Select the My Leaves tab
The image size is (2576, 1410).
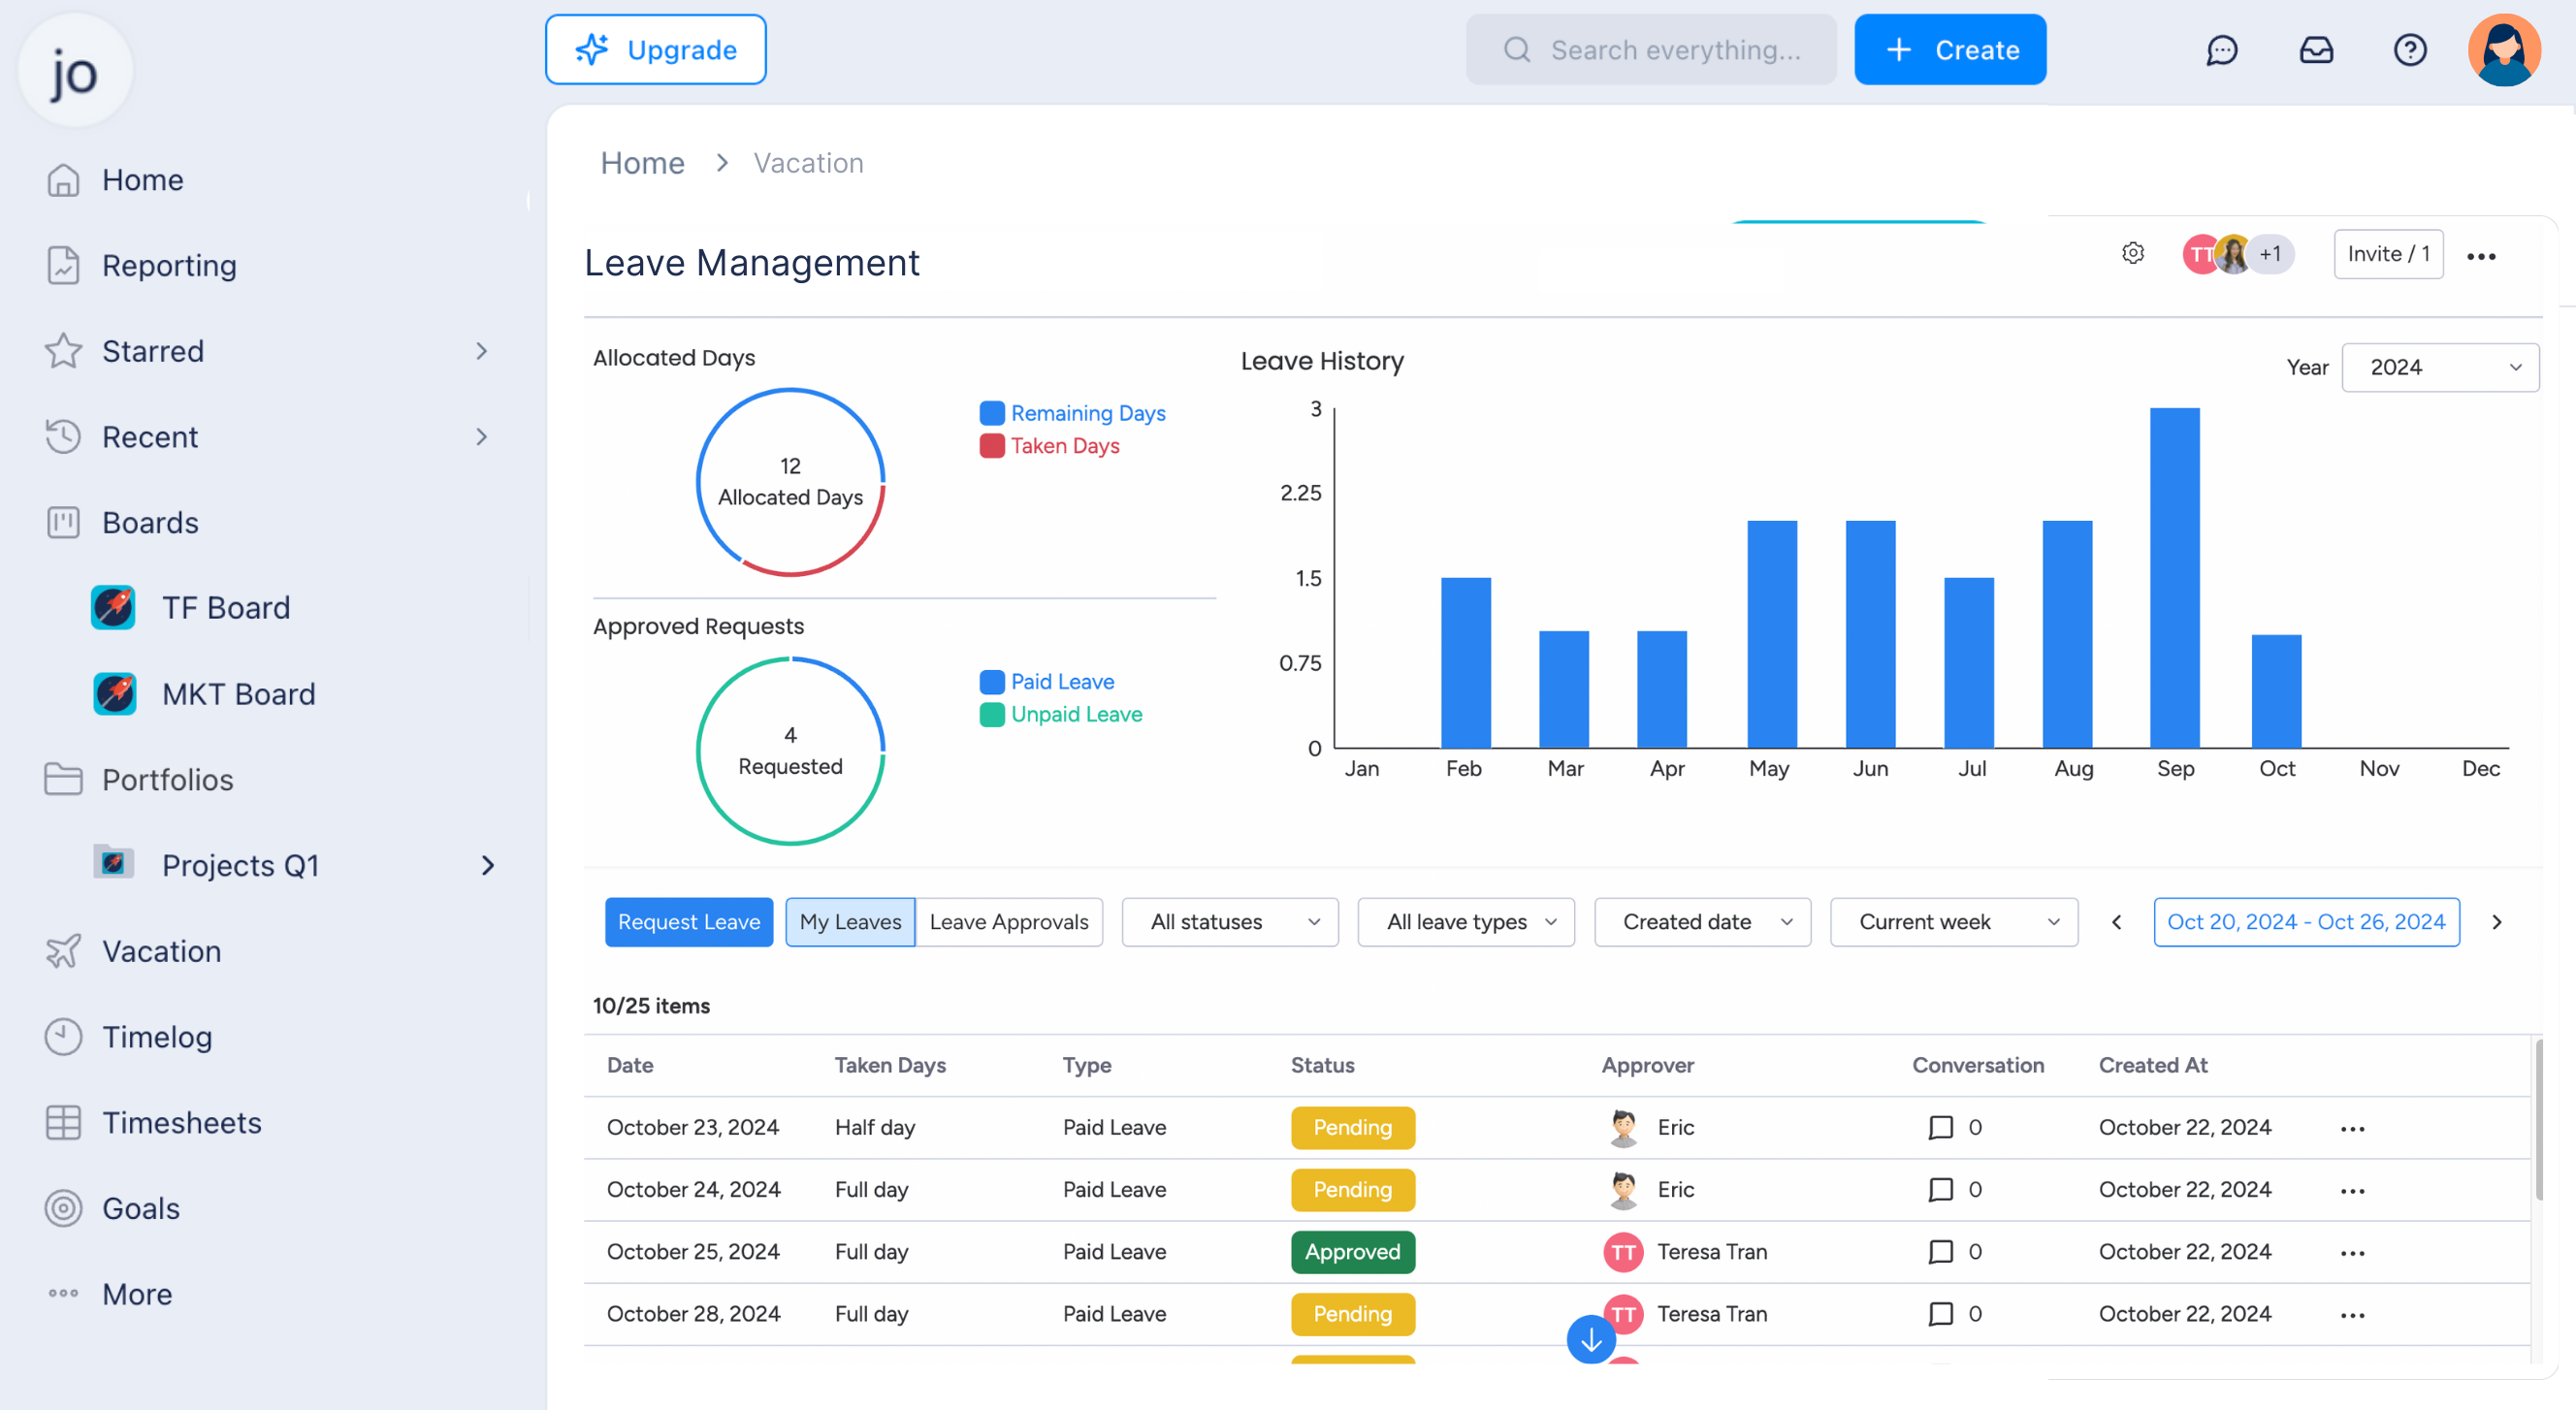pos(850,922)
